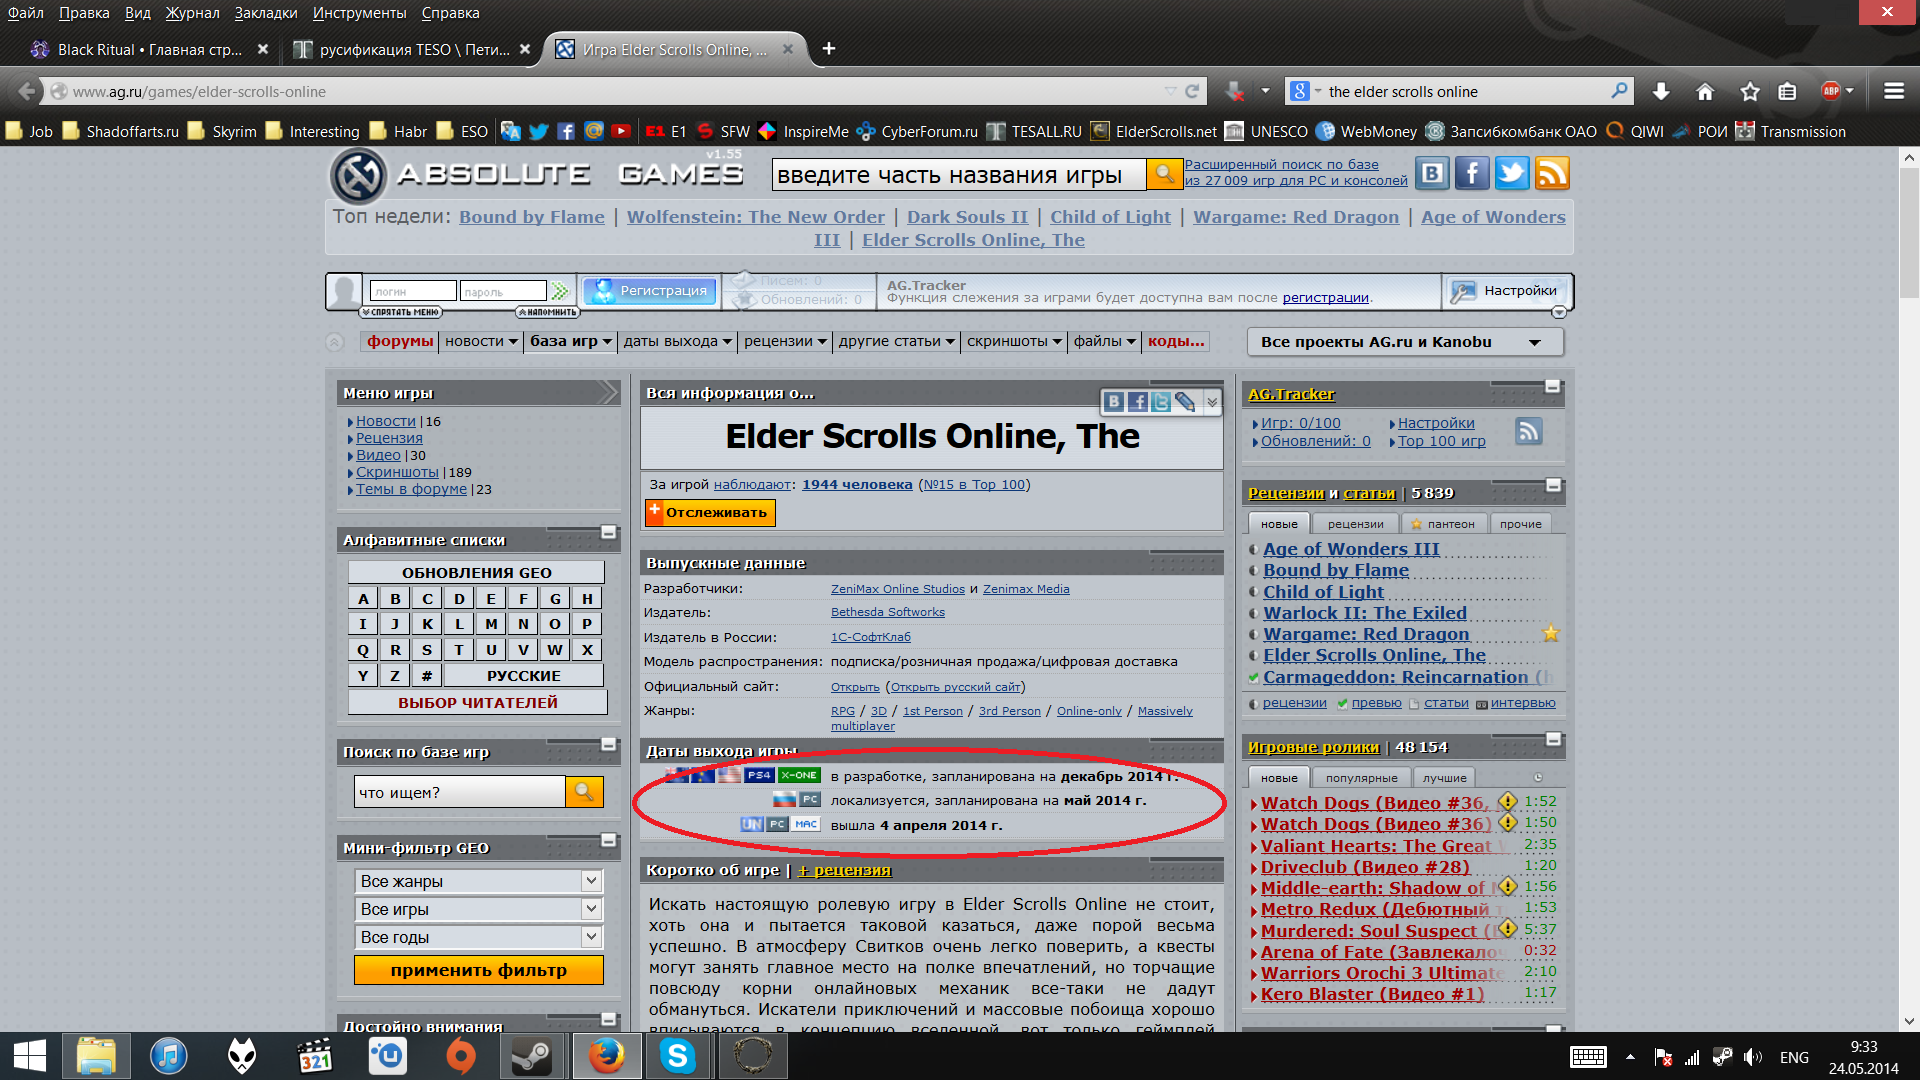Click the orange game name search button
Viewport: 1920px width, 1080px height.
coord(1163,174)
